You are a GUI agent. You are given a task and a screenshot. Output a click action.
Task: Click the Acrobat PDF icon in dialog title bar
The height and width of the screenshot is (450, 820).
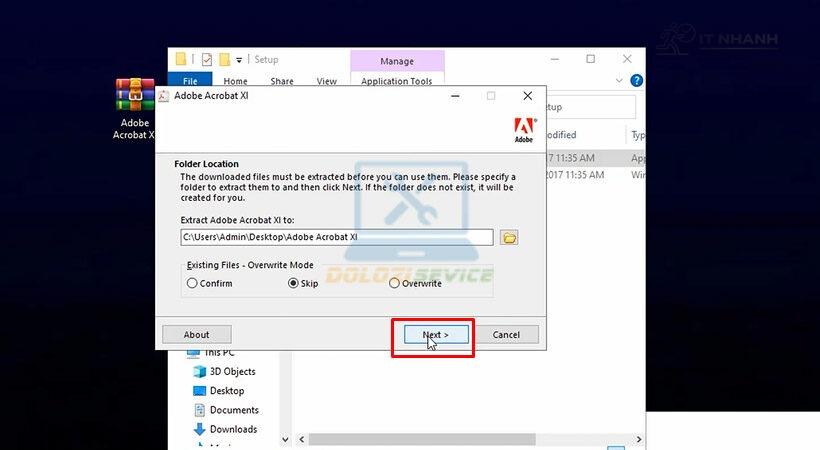(x=164, y=96)
